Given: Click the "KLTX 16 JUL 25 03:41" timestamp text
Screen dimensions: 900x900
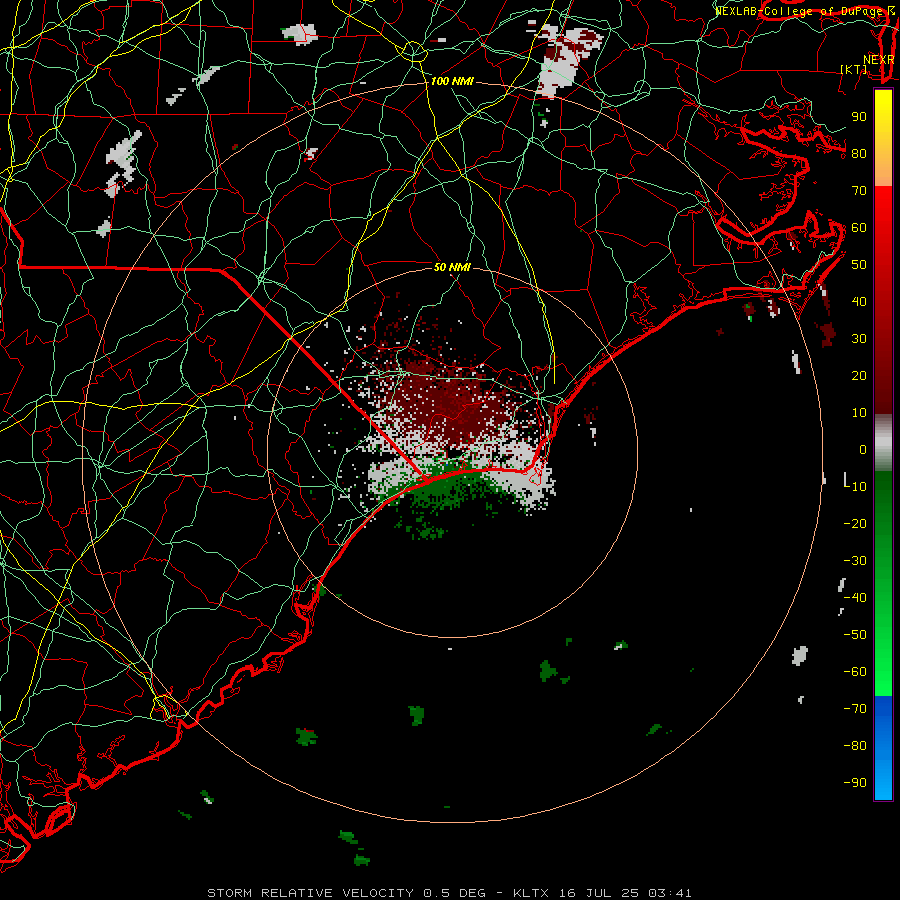Looking at the screenshot, I should click(602, 893).
